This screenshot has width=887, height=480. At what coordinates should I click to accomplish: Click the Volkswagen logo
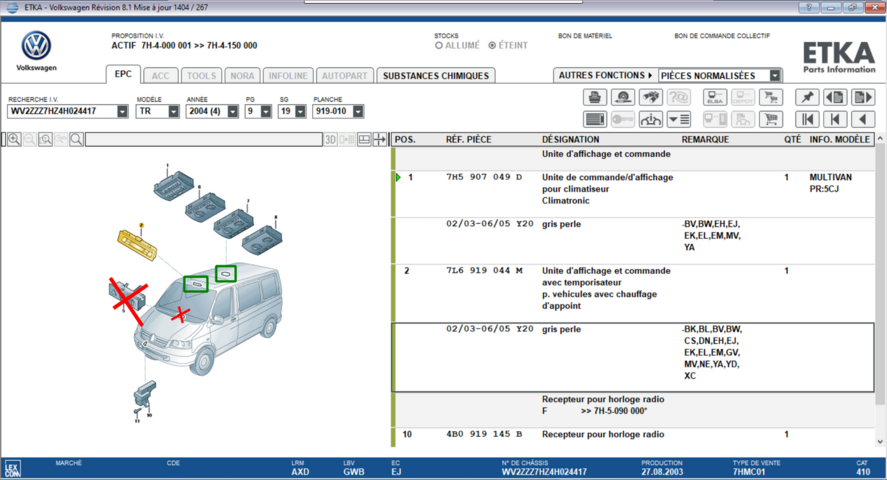[36, 46]
